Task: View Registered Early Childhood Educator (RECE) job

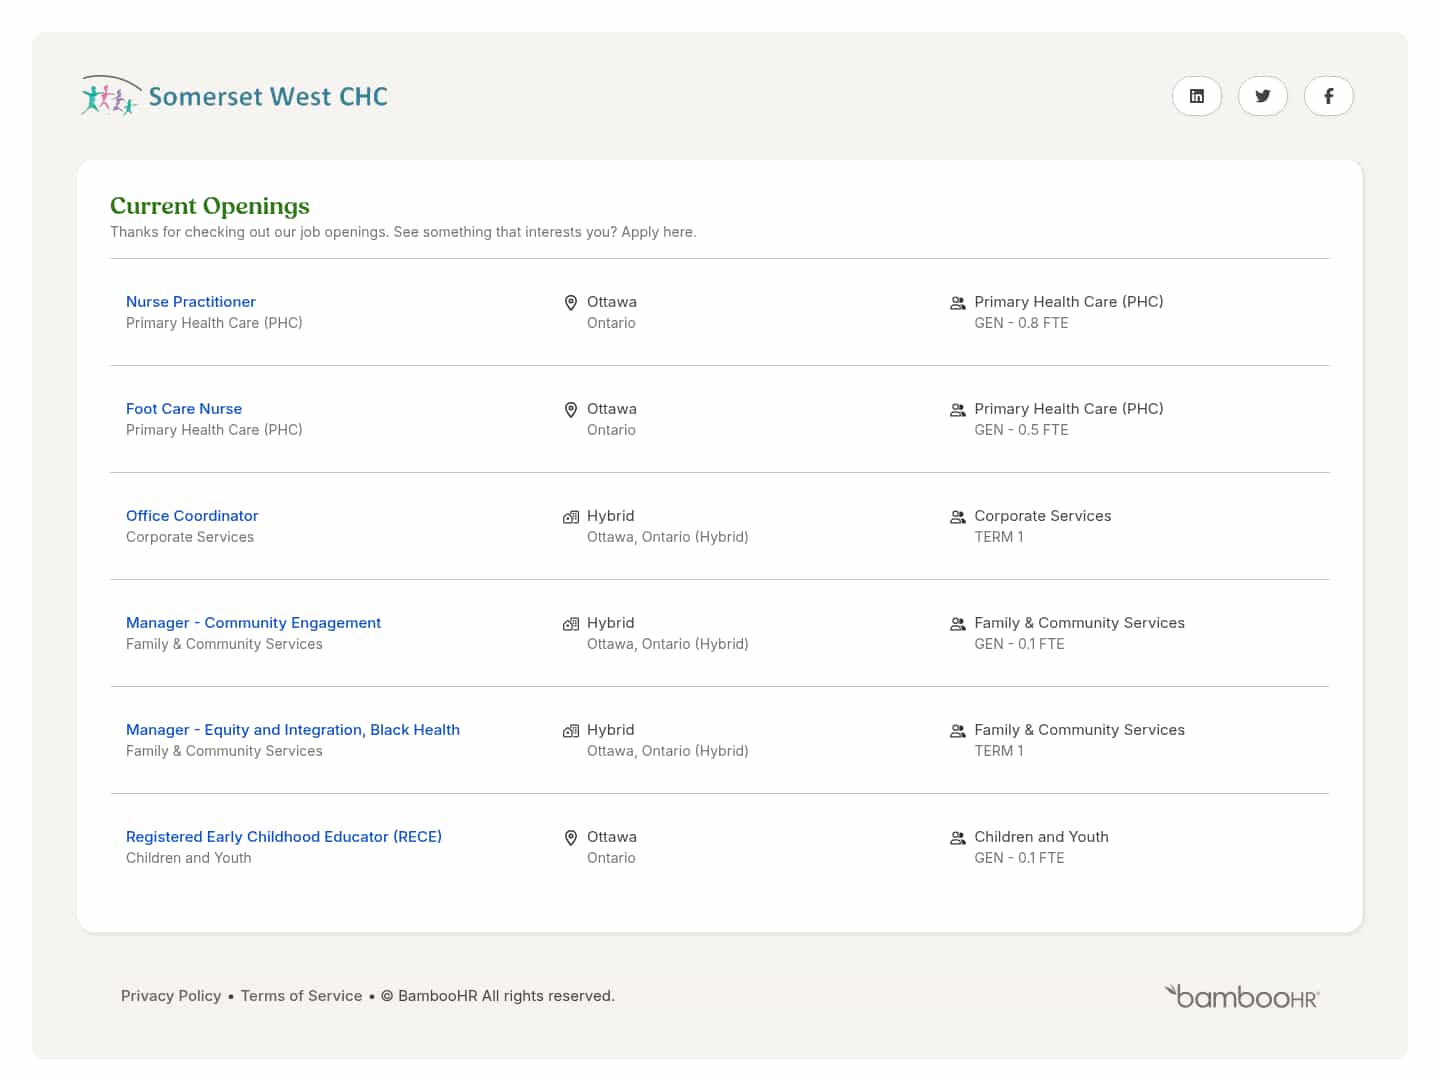Action: tap(284, 837)
